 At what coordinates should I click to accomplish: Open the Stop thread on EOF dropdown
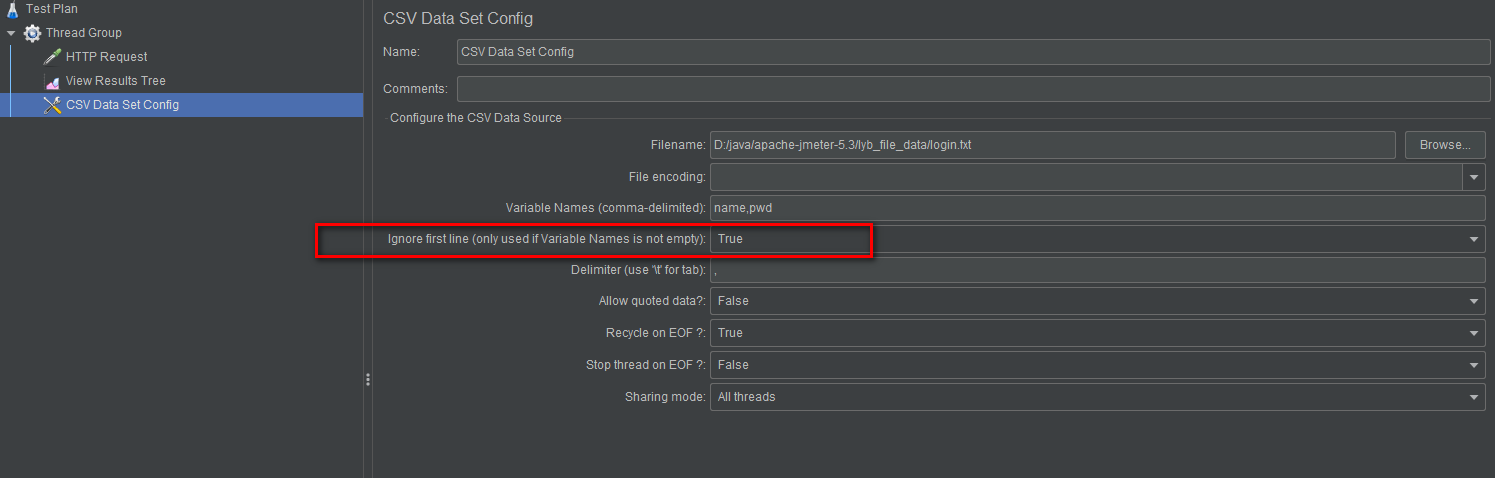[1474, 365]
